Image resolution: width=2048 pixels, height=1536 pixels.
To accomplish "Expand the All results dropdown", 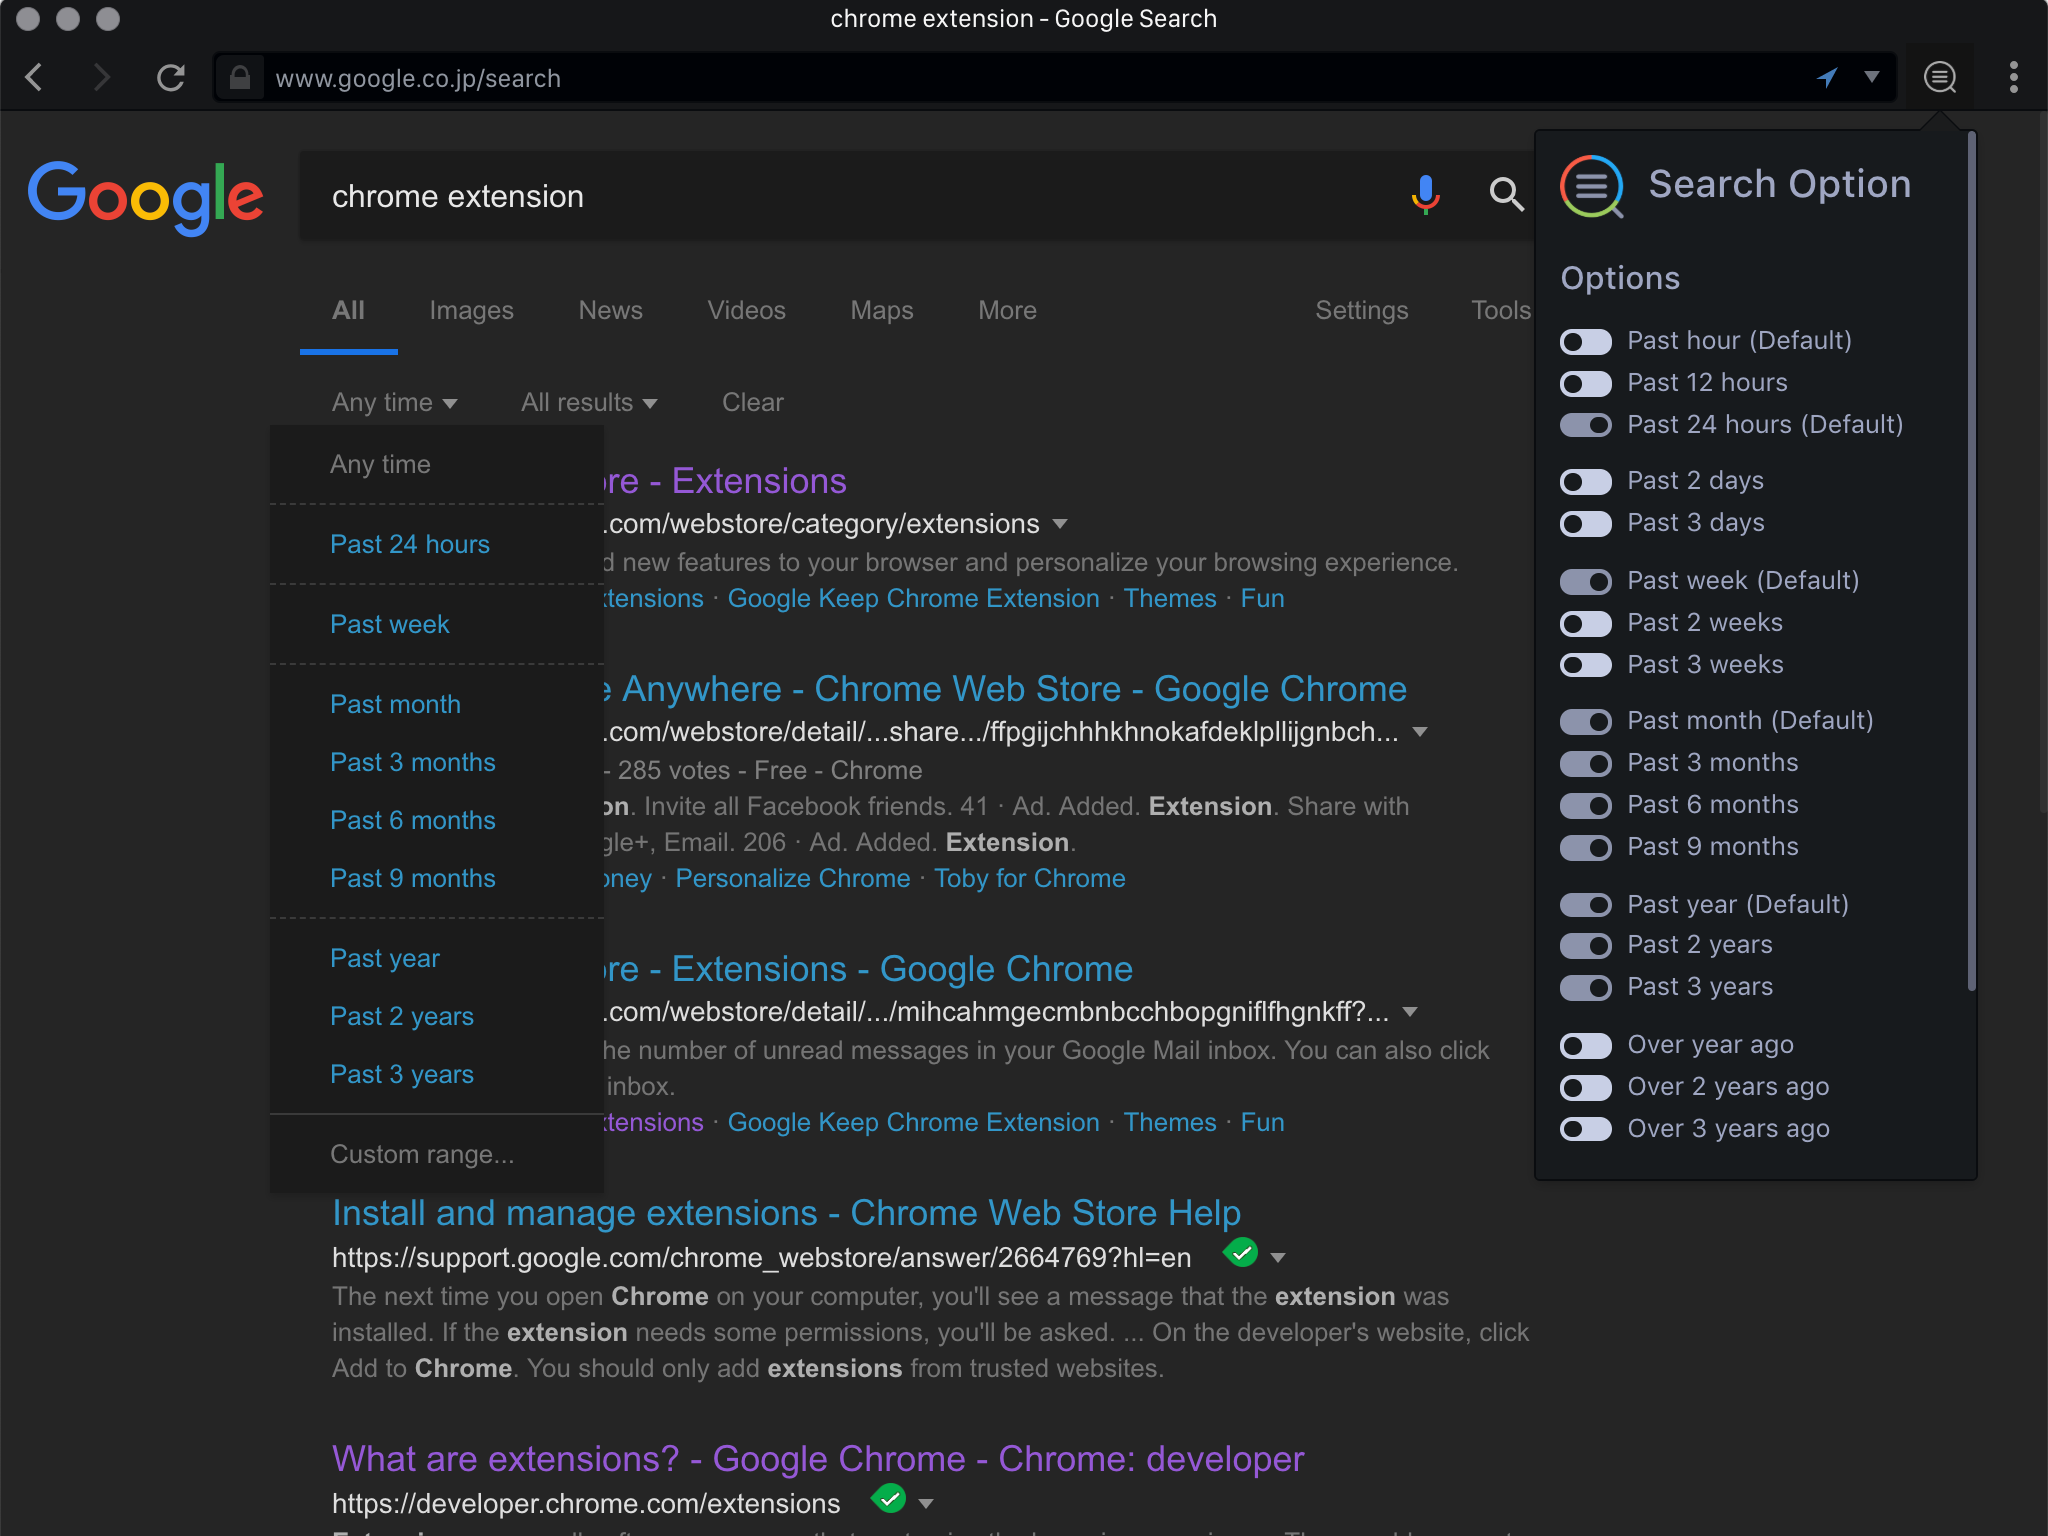I will 589,402.
